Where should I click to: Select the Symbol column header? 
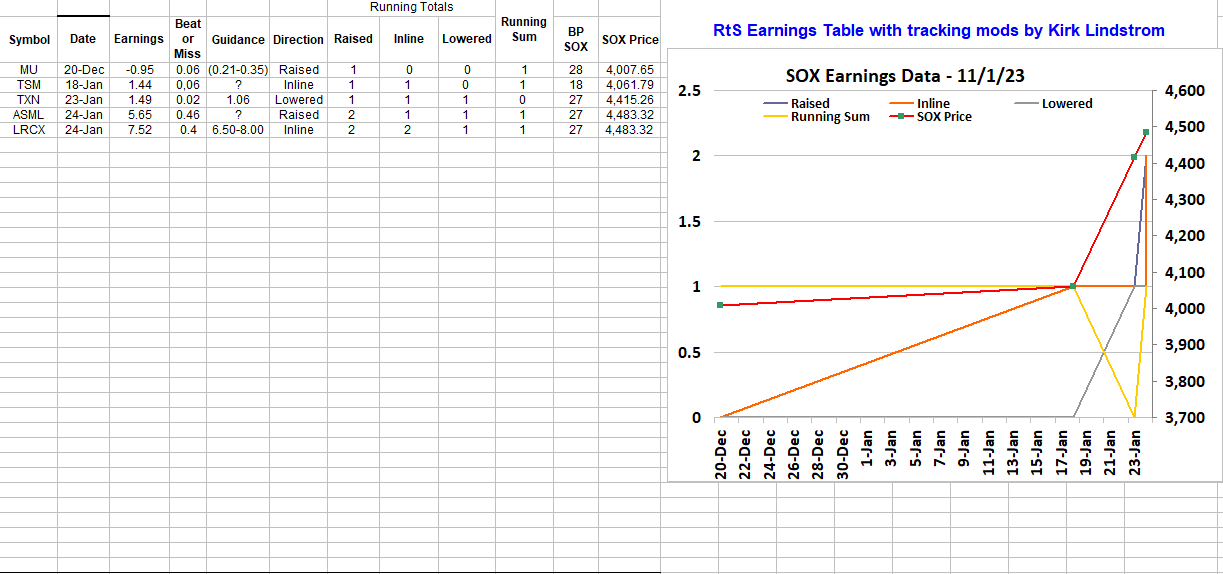[29, 40]
